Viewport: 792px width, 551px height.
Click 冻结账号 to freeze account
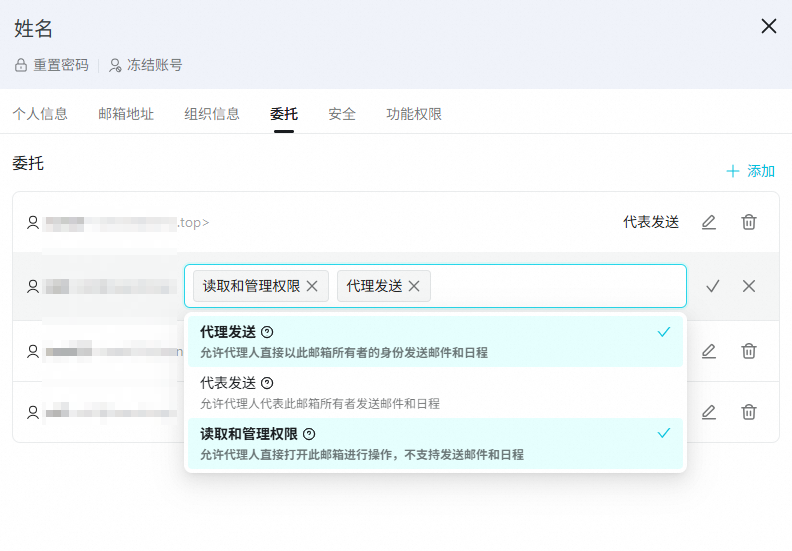146,65
